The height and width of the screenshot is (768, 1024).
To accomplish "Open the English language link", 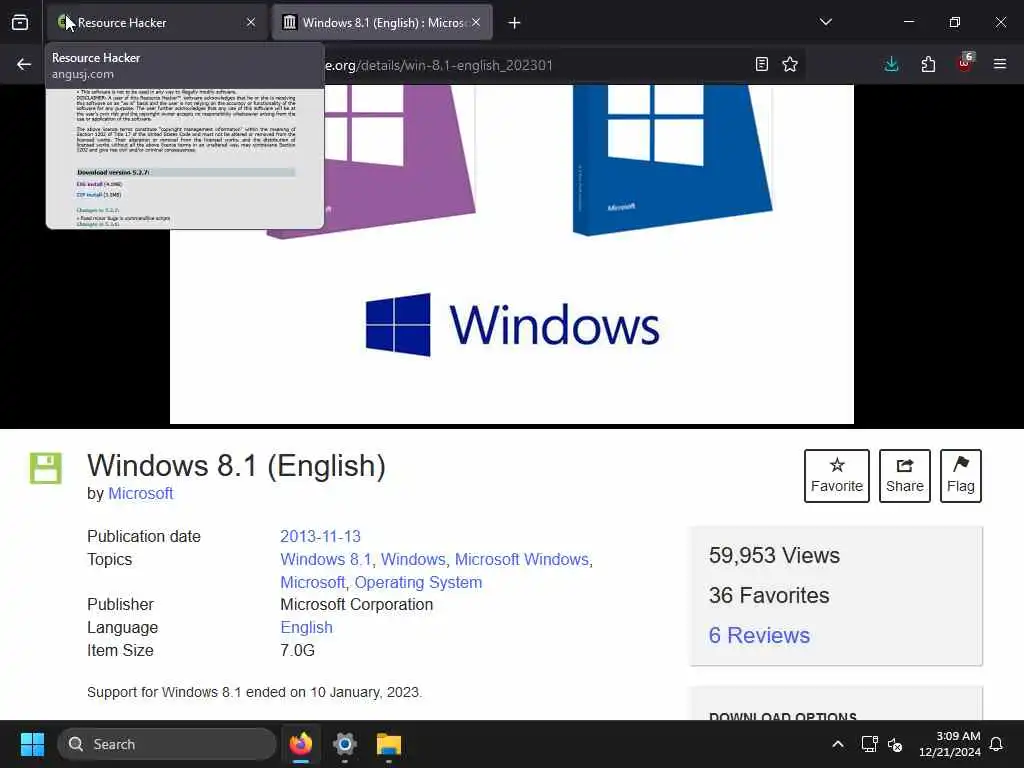I will 306,628.
